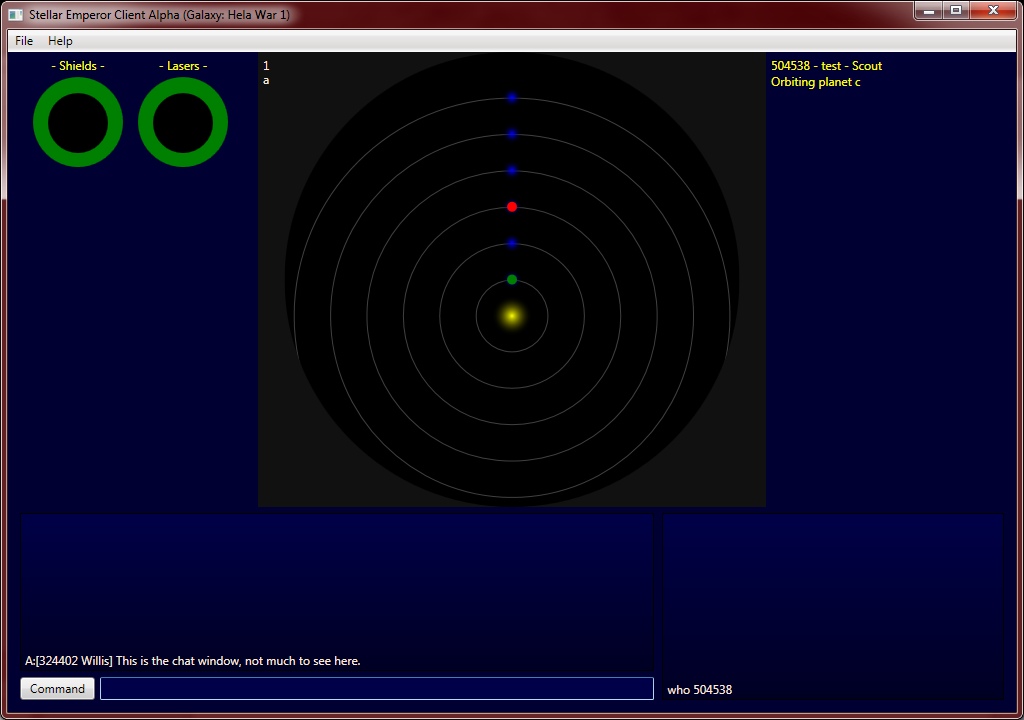The height and width of the screenshot is (720, 1024).
Task: Minimize the Stellar Emperor window
Action: [x=928, y=10]
